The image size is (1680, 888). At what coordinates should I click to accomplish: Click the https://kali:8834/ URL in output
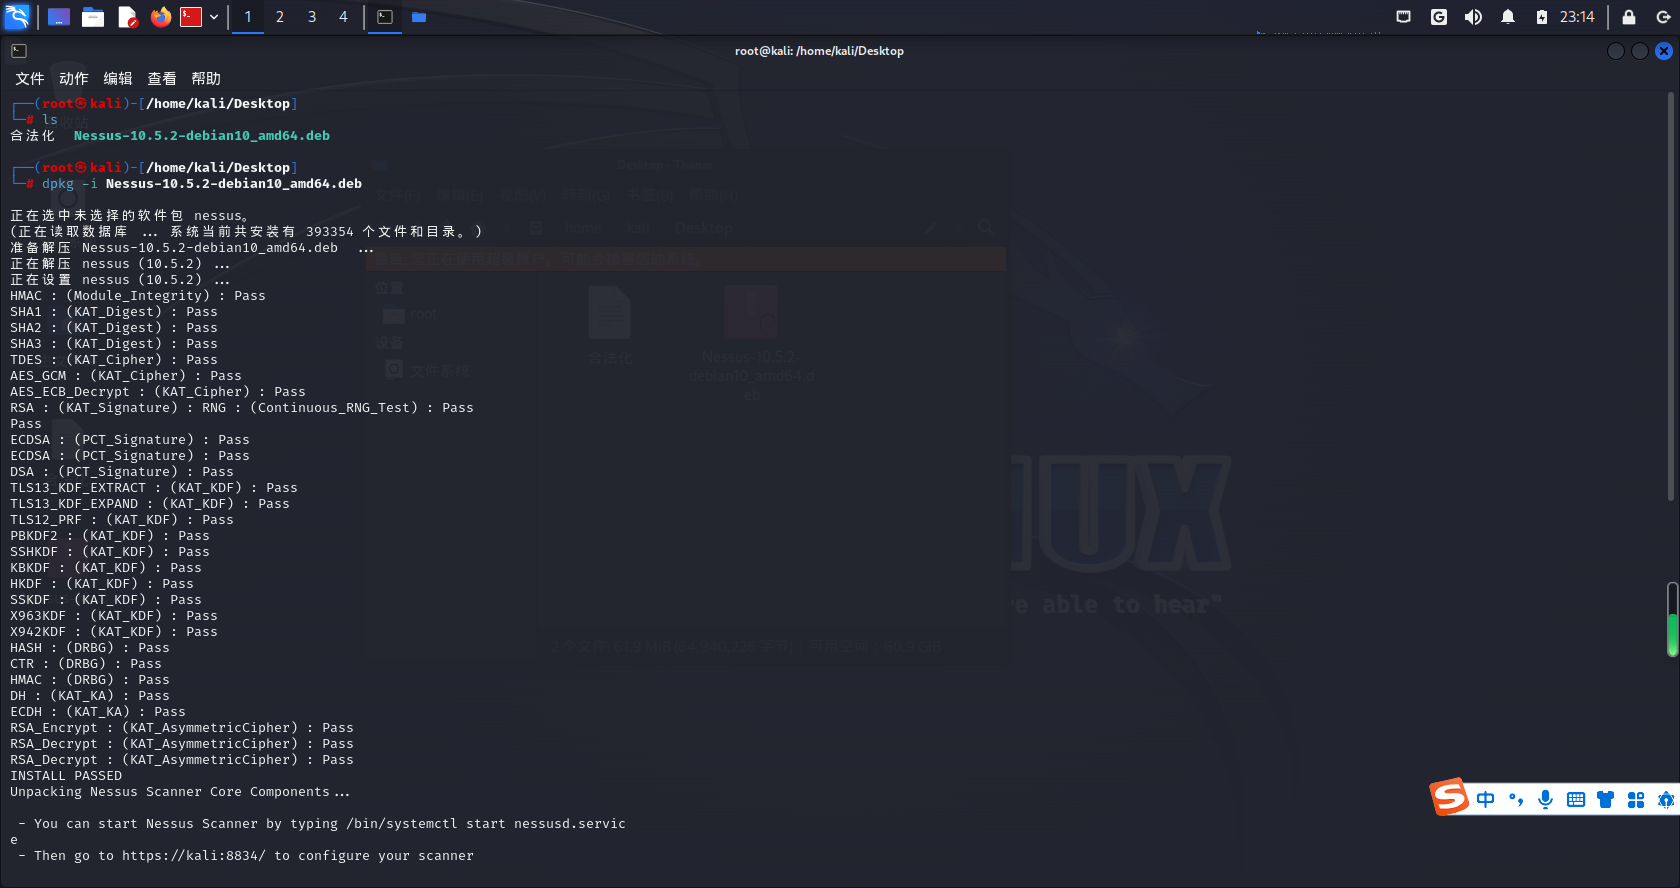tap(194, 856)
